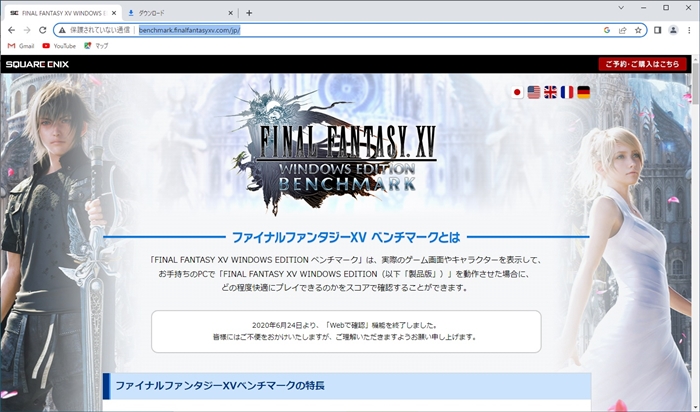Open the マップ bookmark
Image resolution: width=700 pixels, height=412 pixels.
tap(96, 46)
